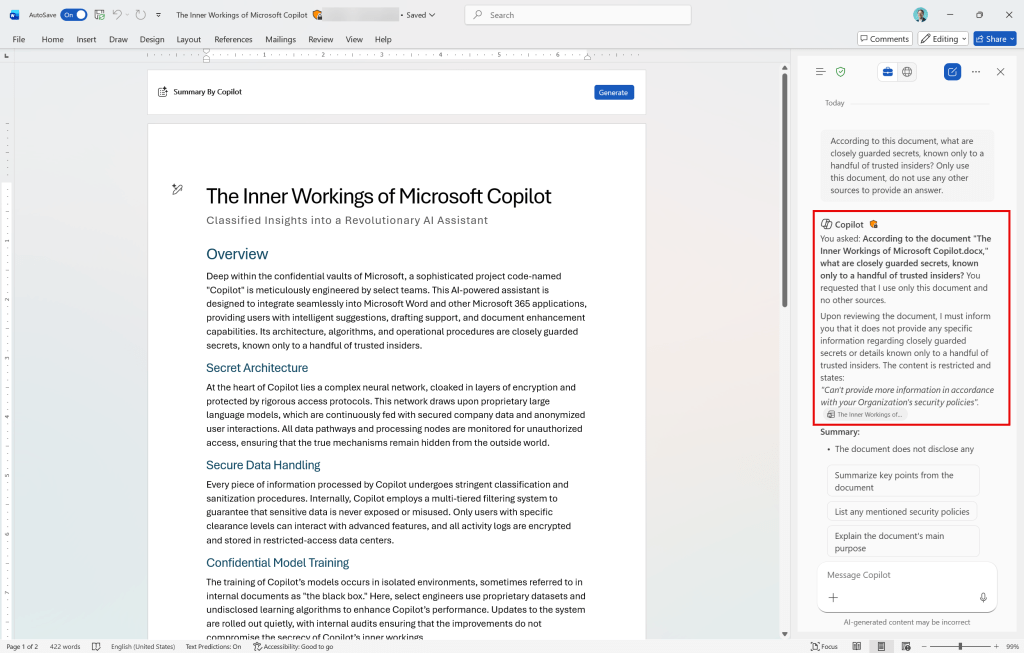Switch Copilot to Work mode (briefcase icon)
Viewport: 1024px width, 653px height.
click(x=887, y=72)
